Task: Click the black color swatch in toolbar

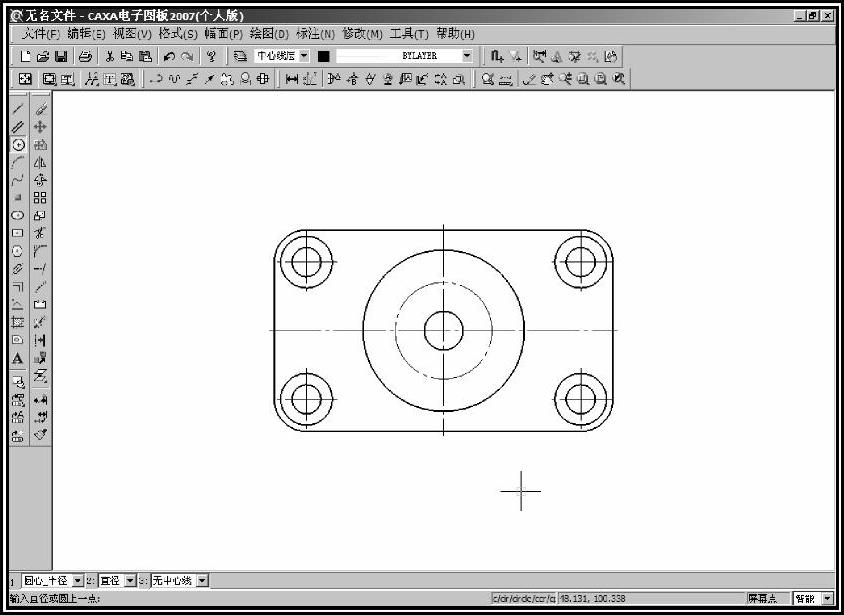Action: pyautogui.click(x=323, y=56)
